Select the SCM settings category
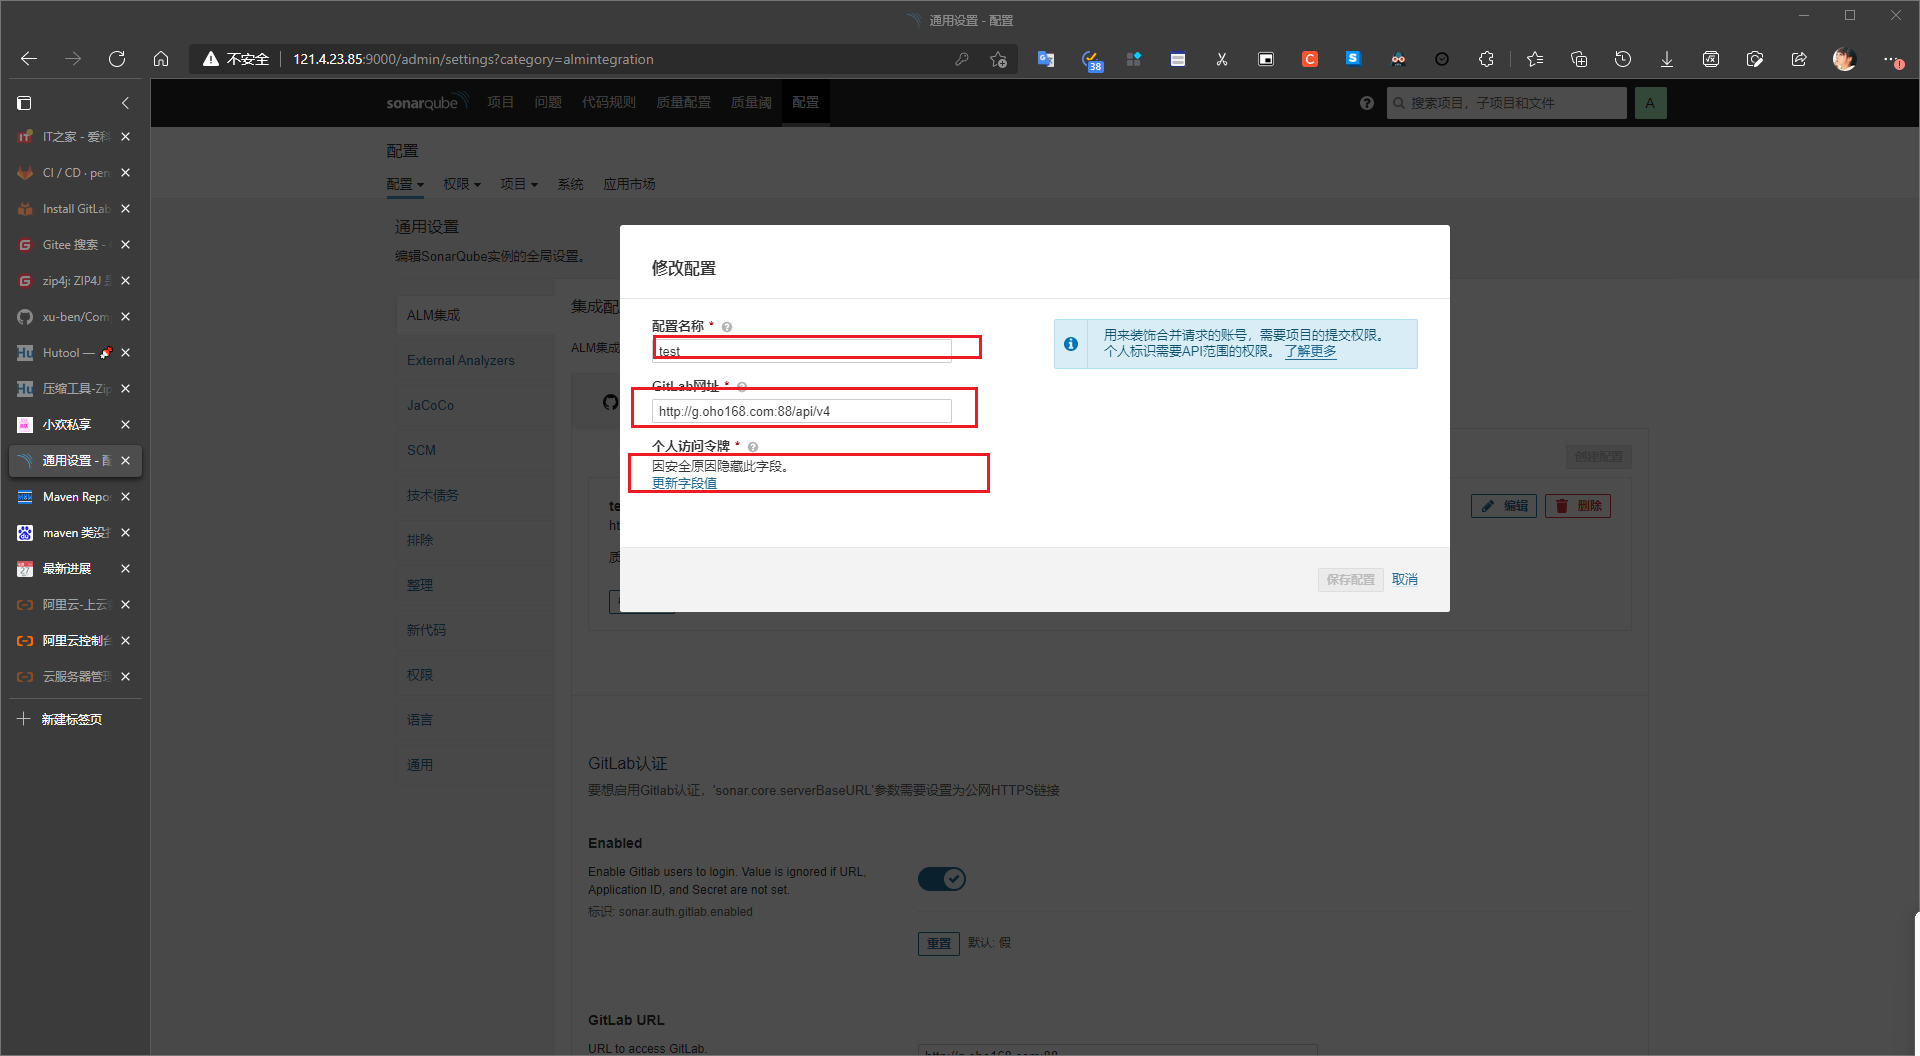This screenshot has width=1920, height=1056. (x=421, y=449)
